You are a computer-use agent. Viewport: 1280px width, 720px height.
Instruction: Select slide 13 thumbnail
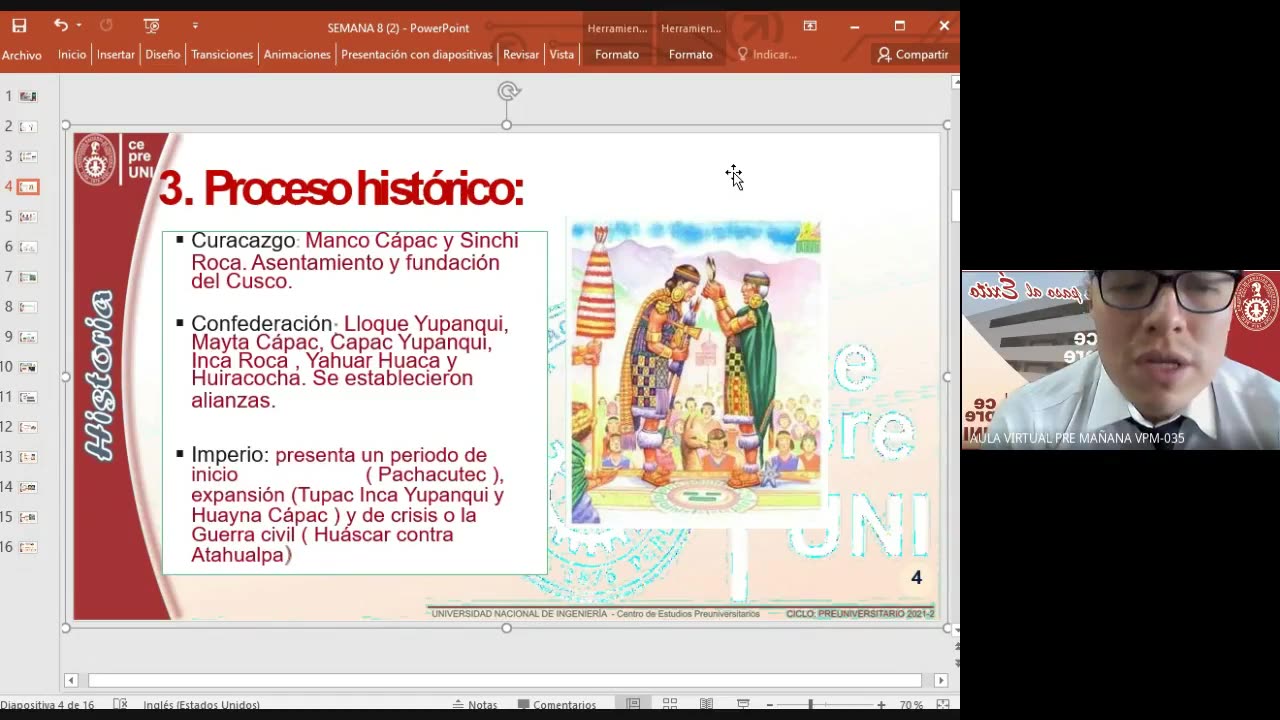click(x=28, y=457)
